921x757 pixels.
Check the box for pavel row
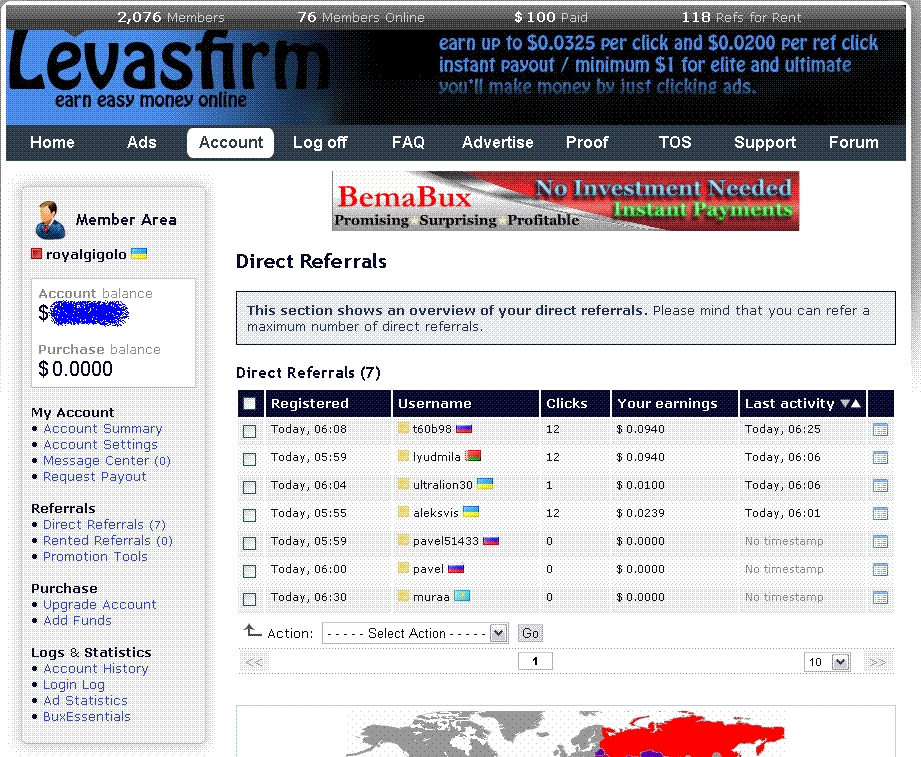[250, 571]
